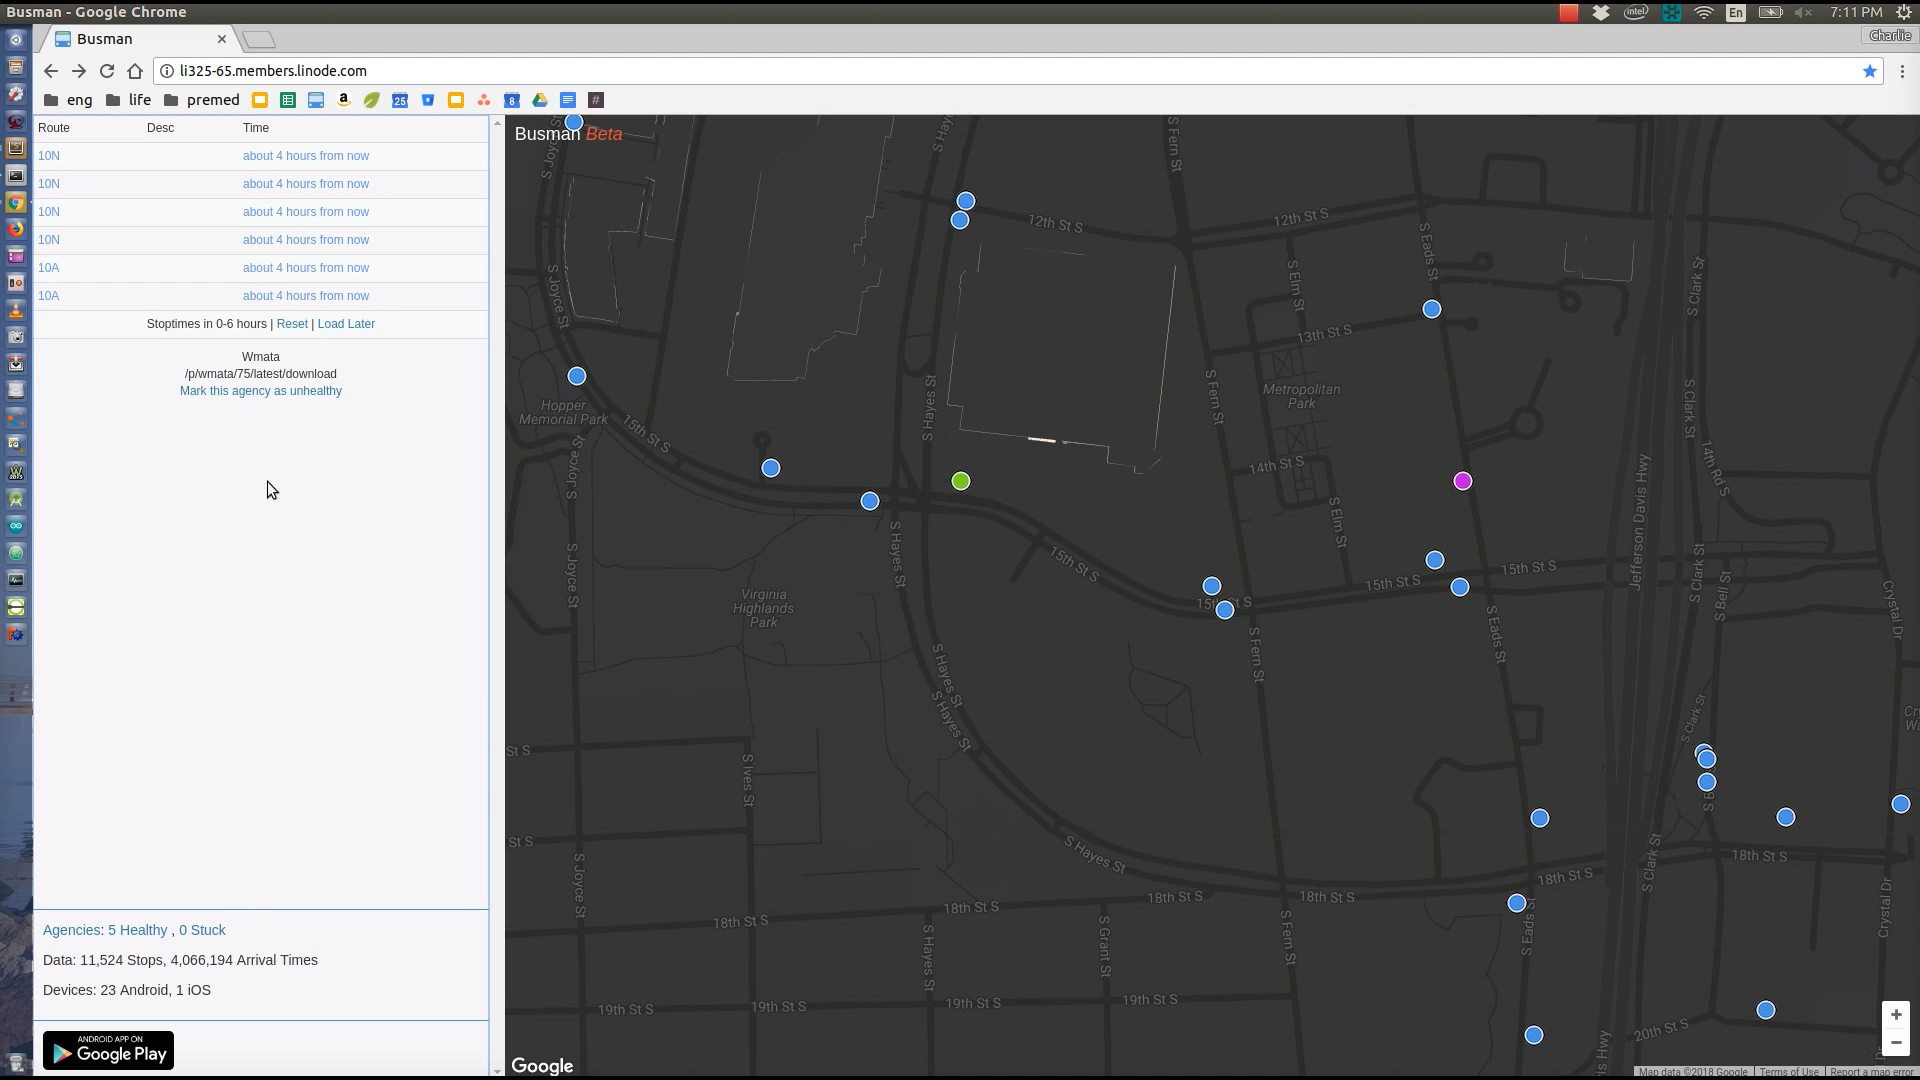Bookmark star in address bar
1920x1080 pixels.
(1869, 71)
